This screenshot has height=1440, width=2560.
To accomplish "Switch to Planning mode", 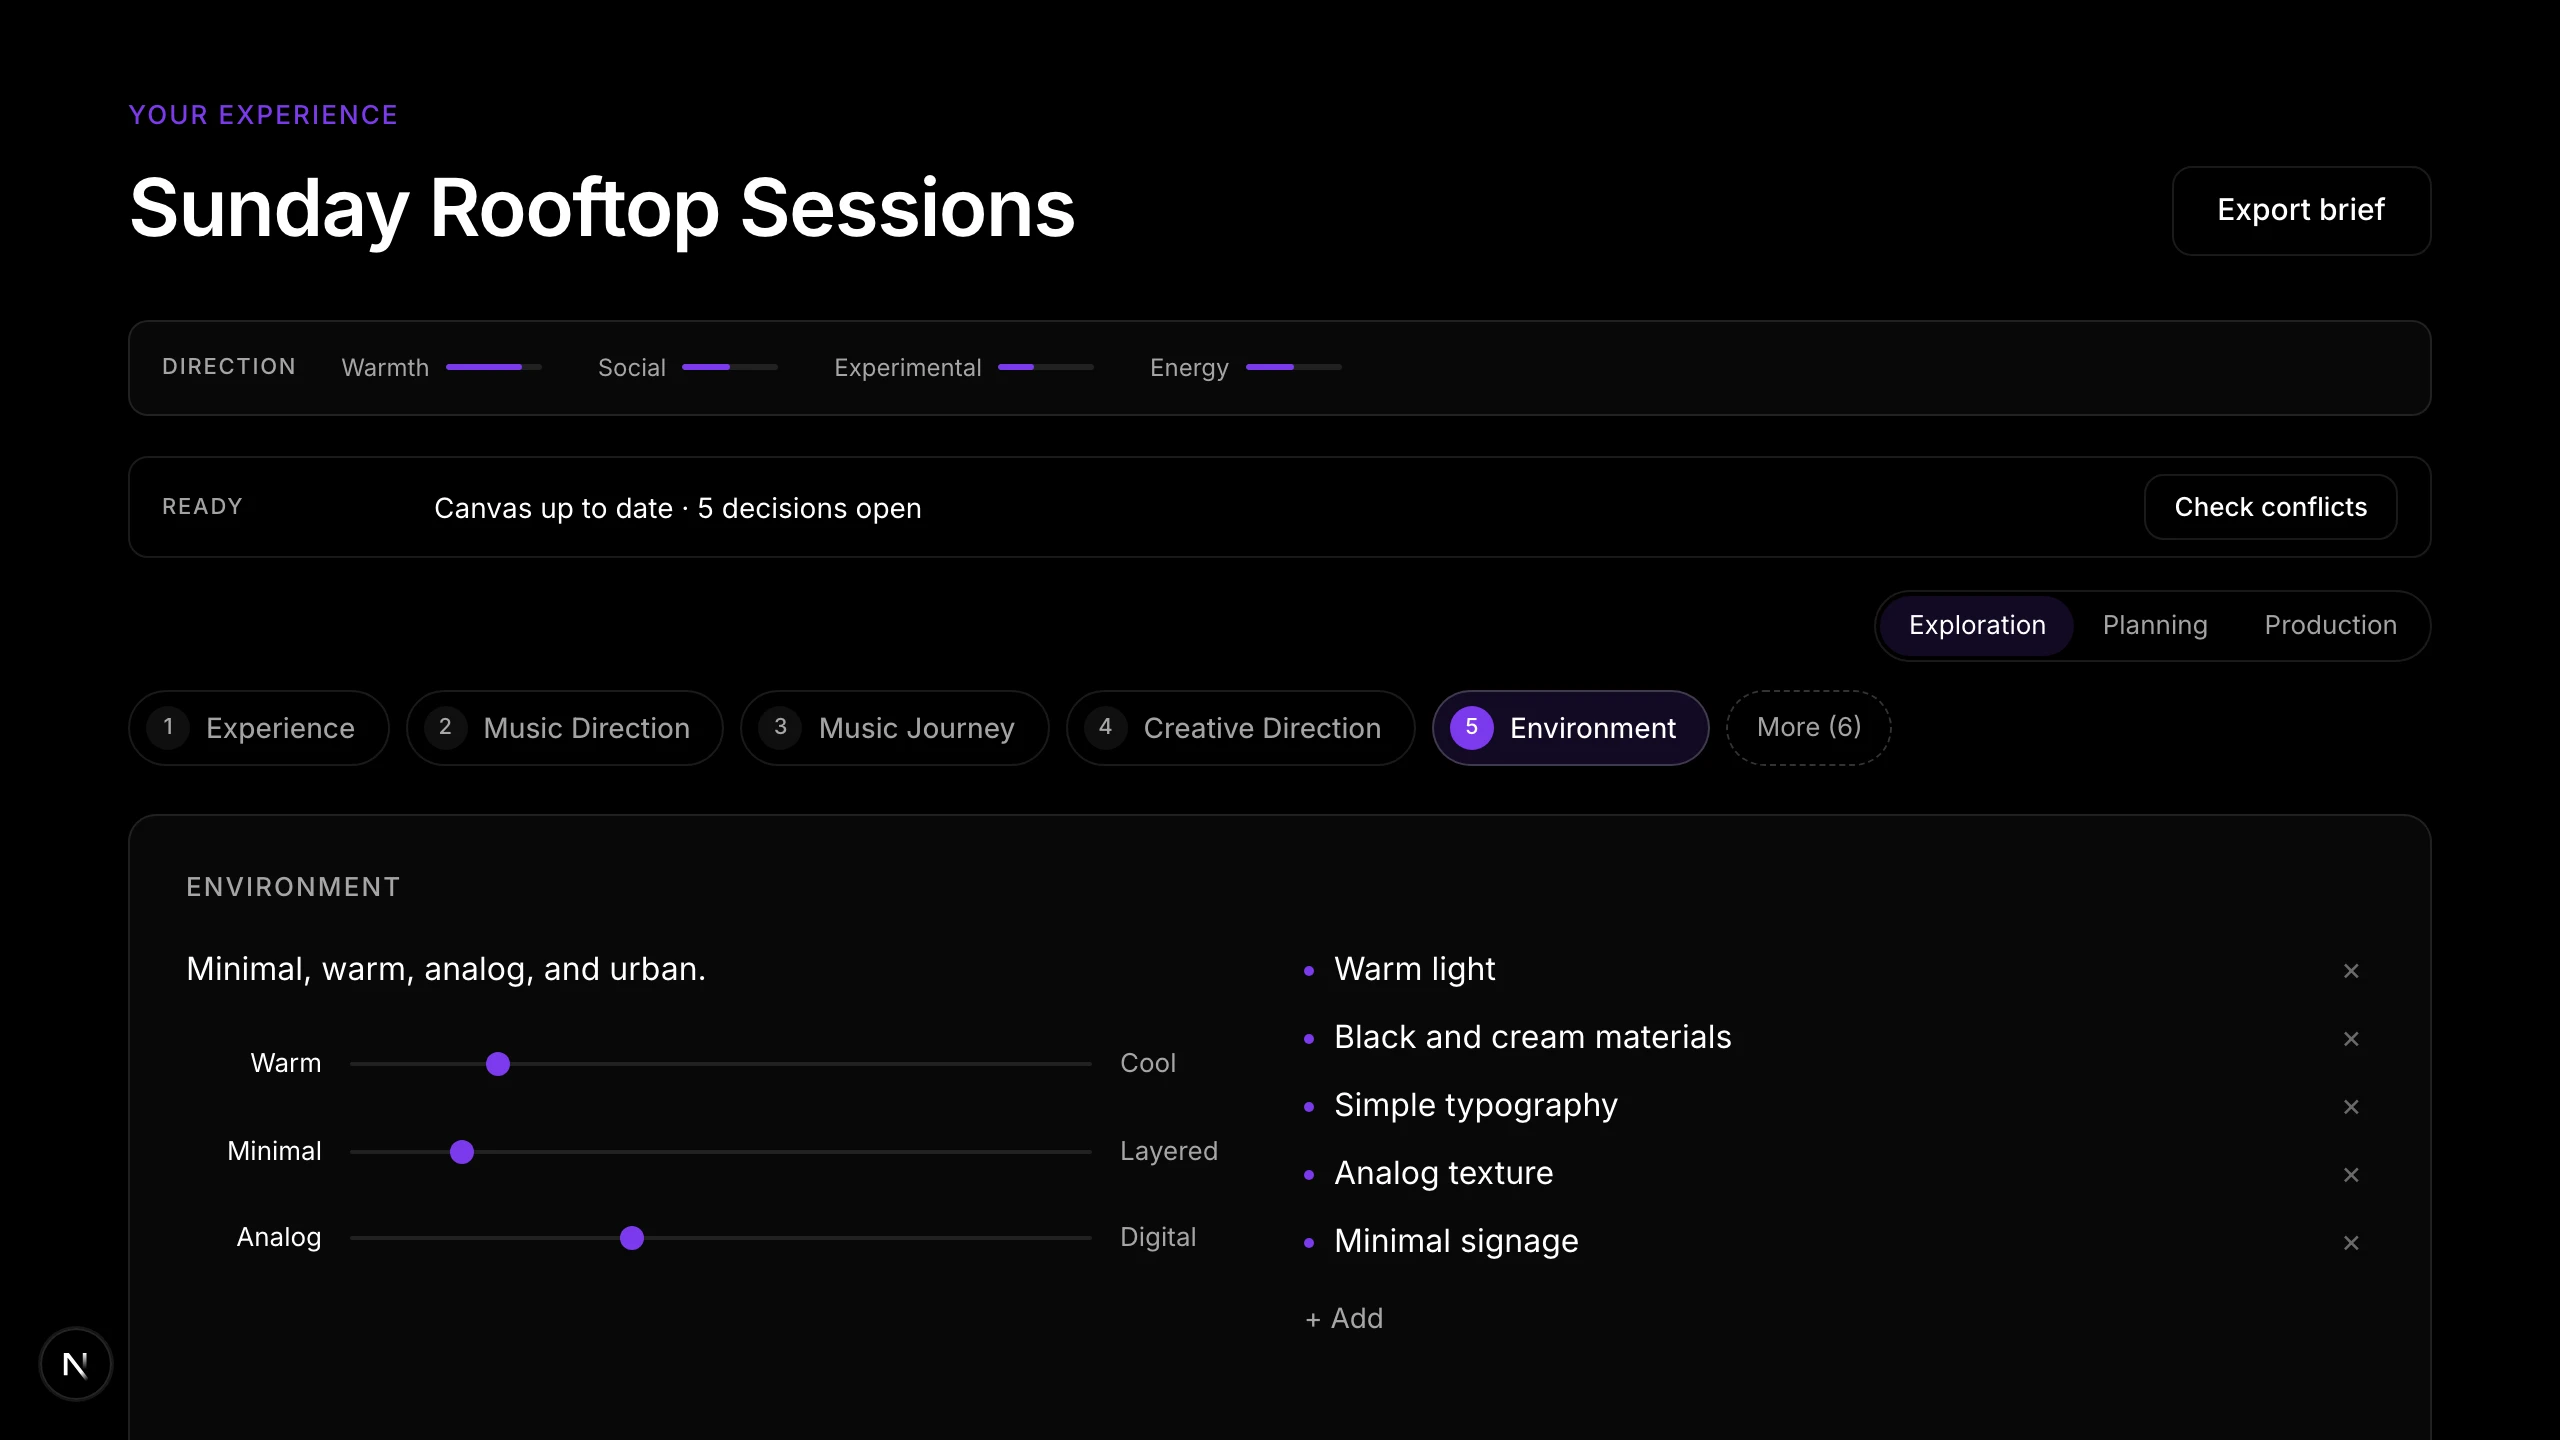I will point(2155,625).
